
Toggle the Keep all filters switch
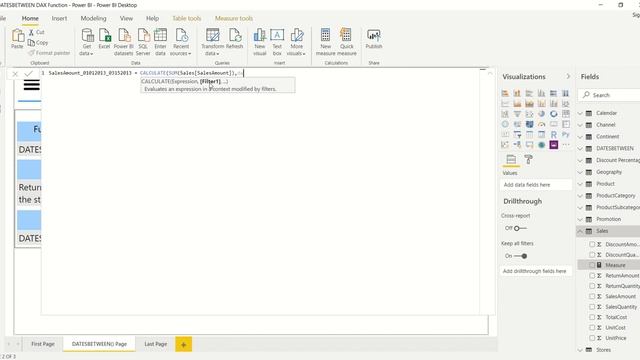click(520, 256)
